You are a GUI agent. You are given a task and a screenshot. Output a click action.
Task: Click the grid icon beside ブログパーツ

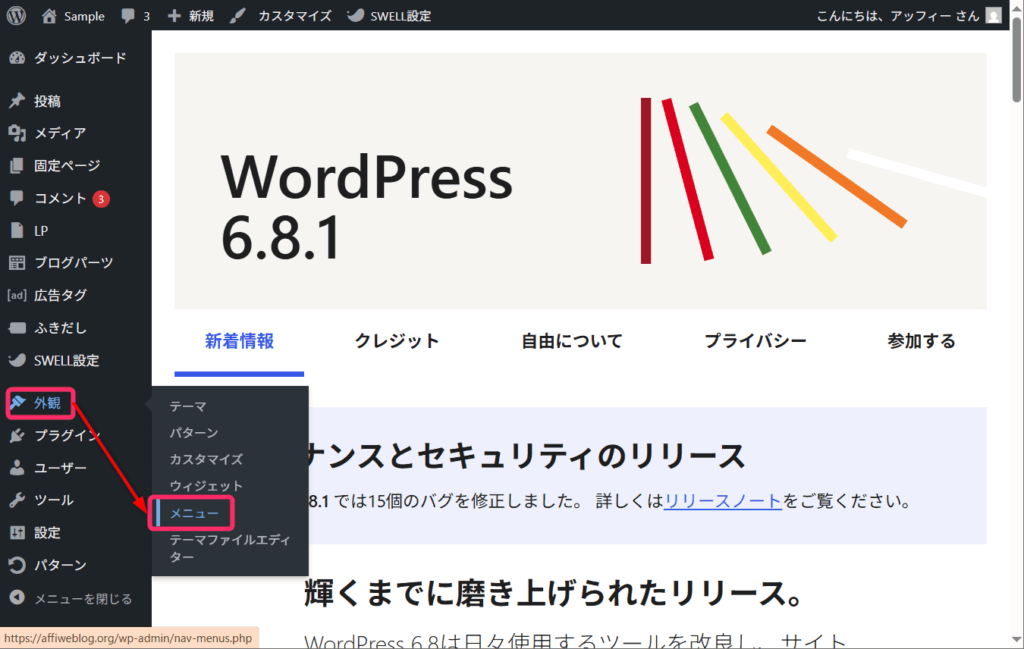pyautogui.click(x=17, y=263)
